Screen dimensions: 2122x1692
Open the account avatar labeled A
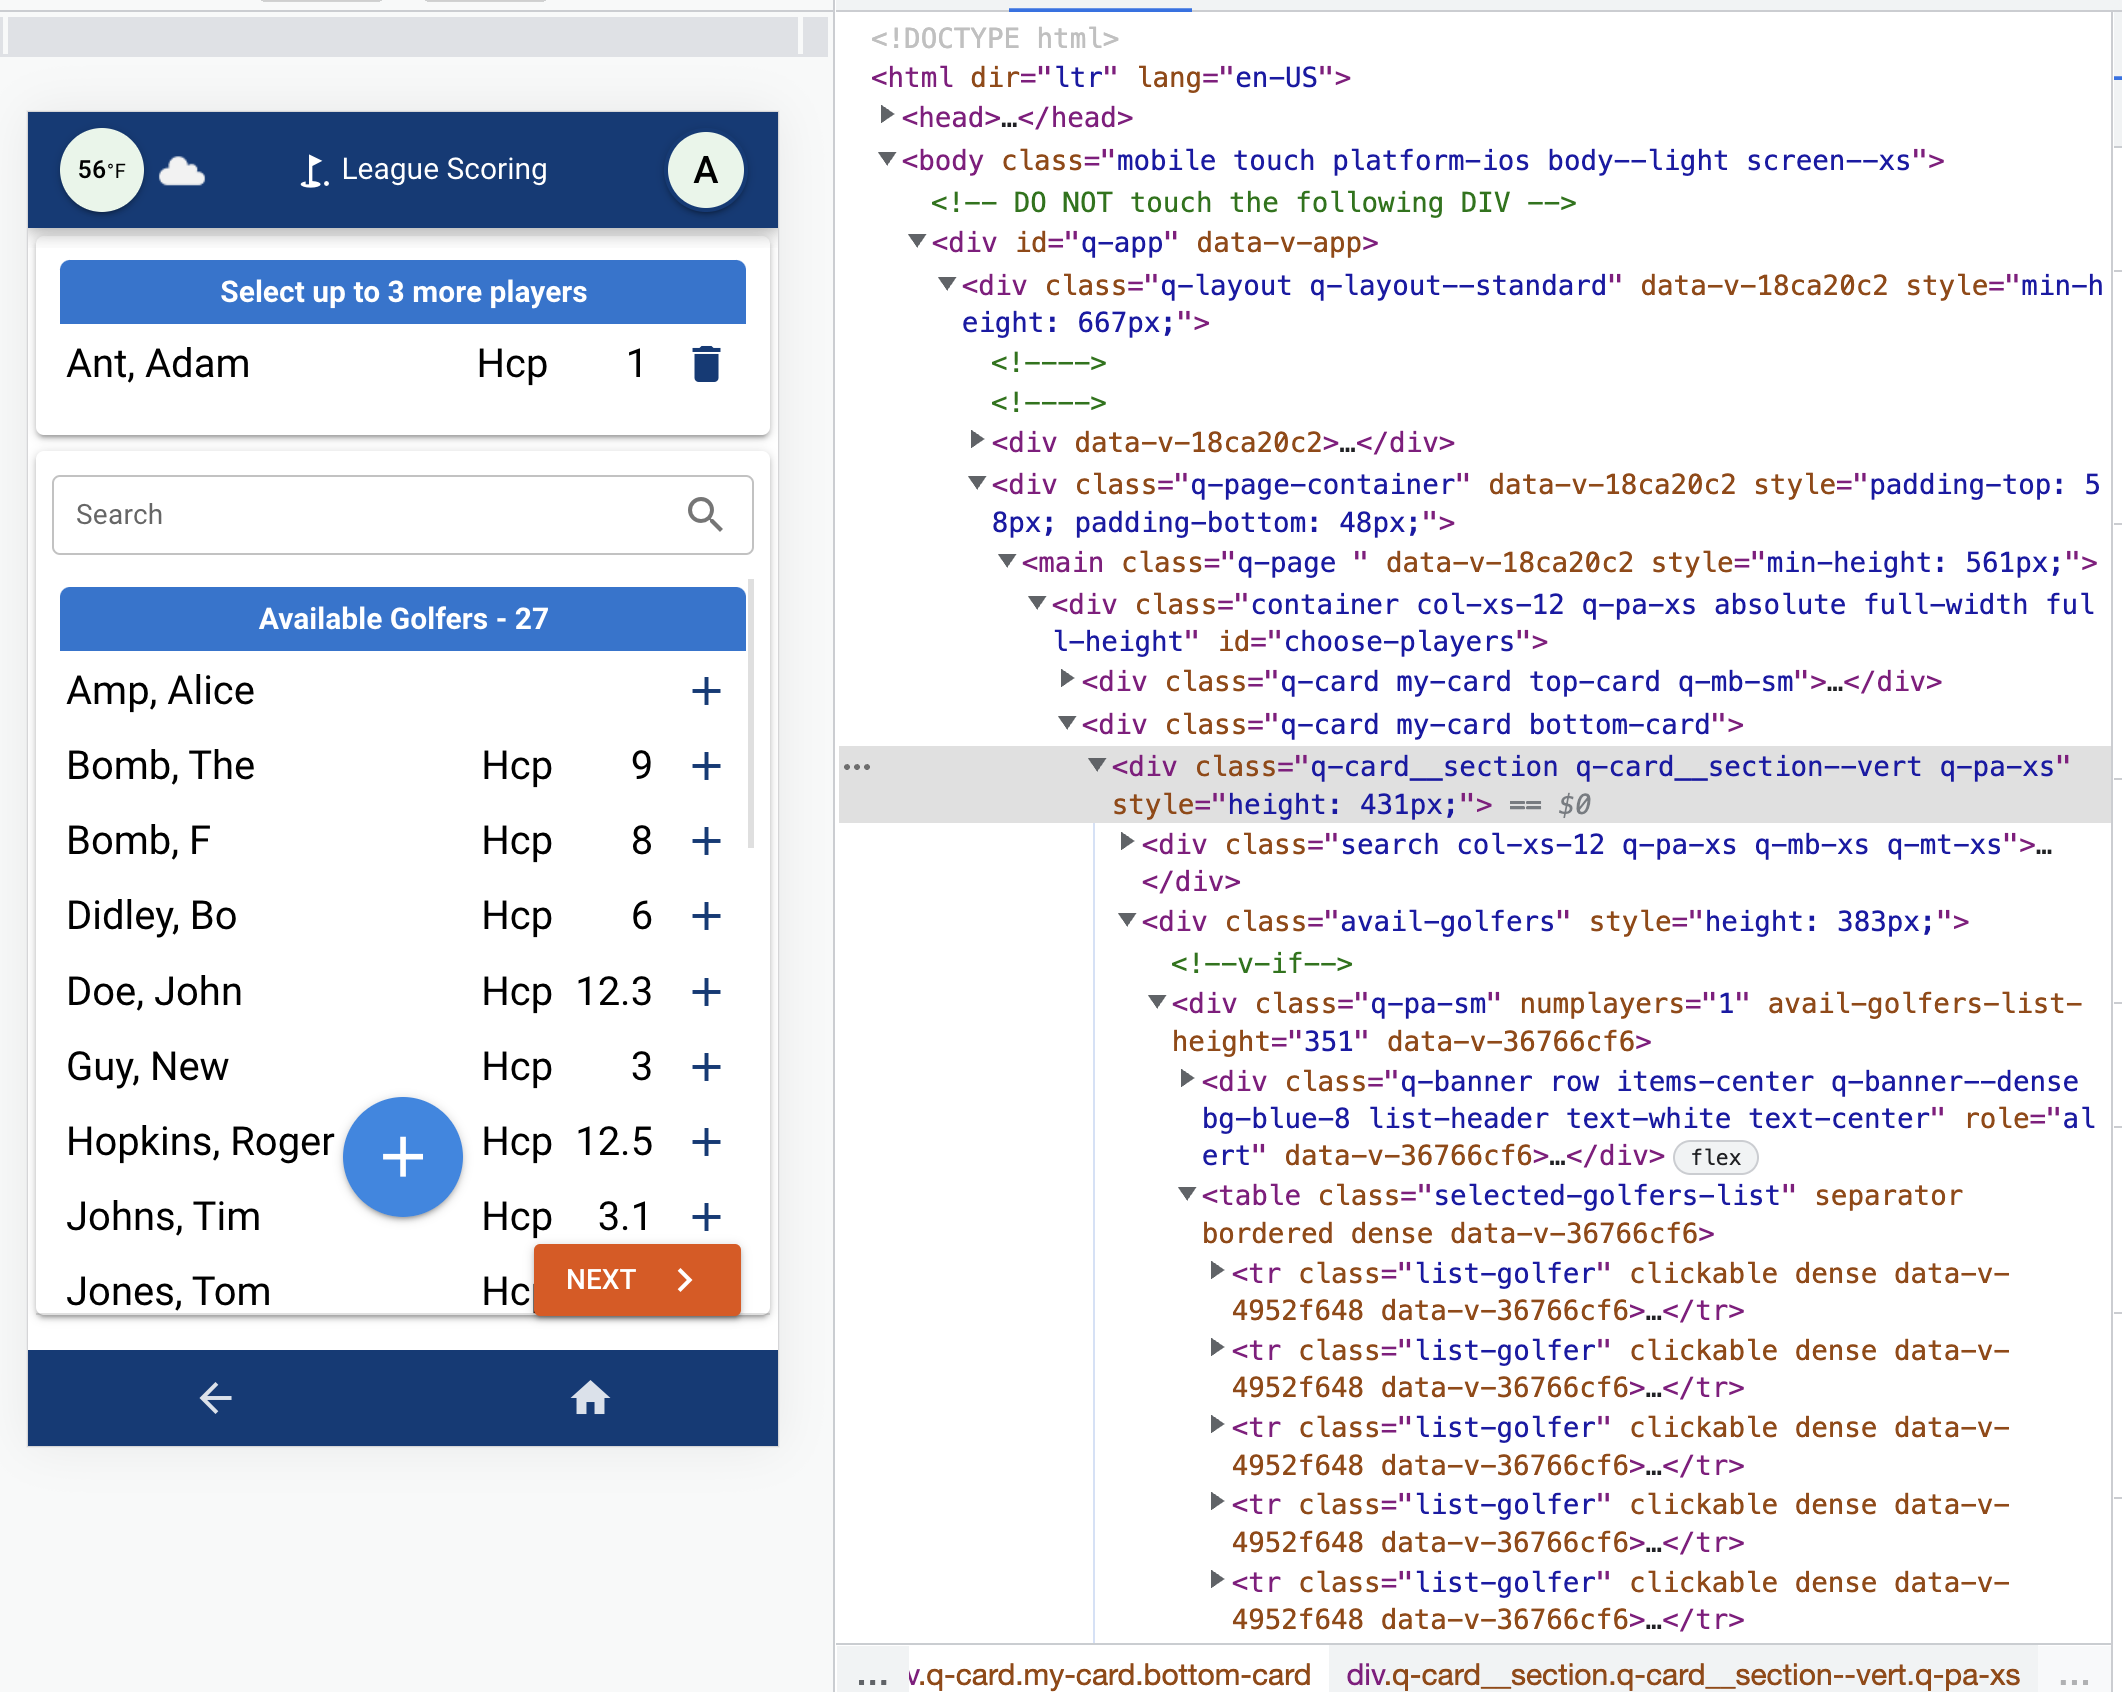pyautogui.click(x=705, y=170)
